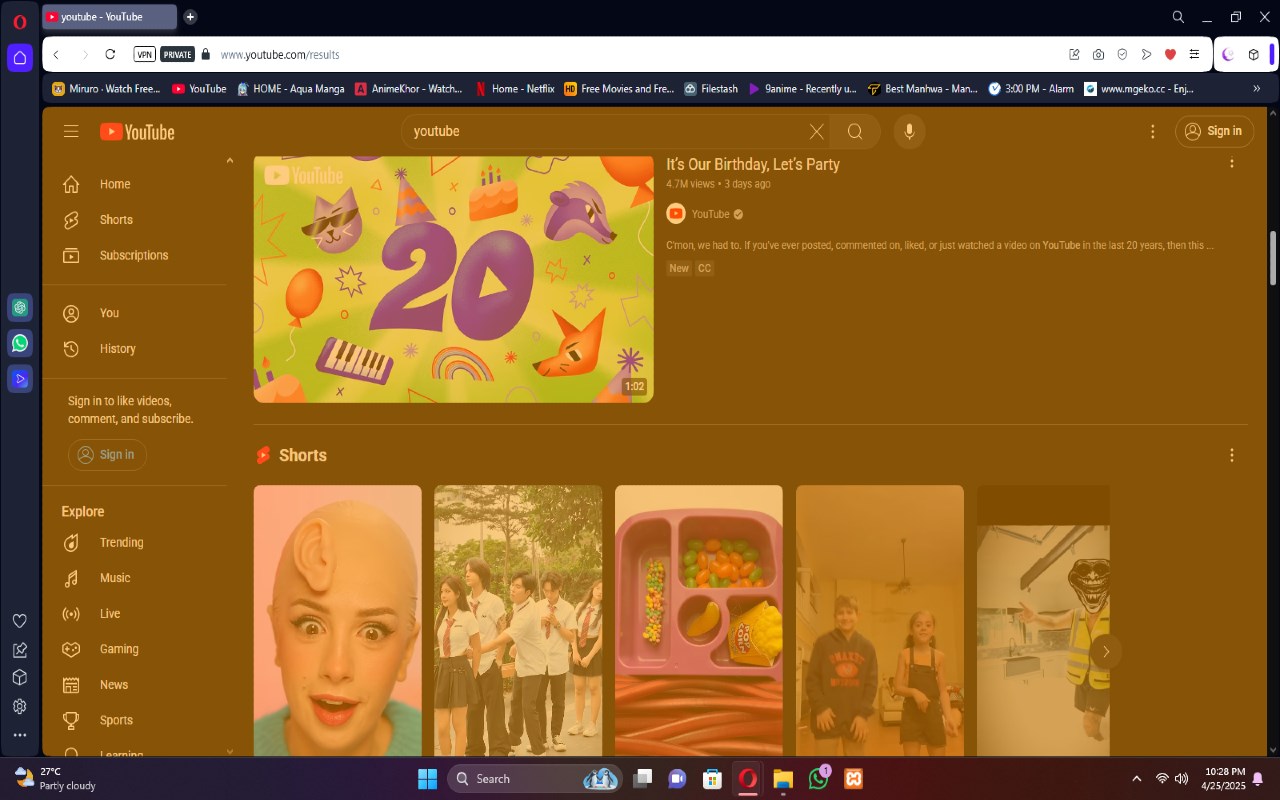The image size is (1280, 800).
Task: Reload the page
Action: click(110, 55)
